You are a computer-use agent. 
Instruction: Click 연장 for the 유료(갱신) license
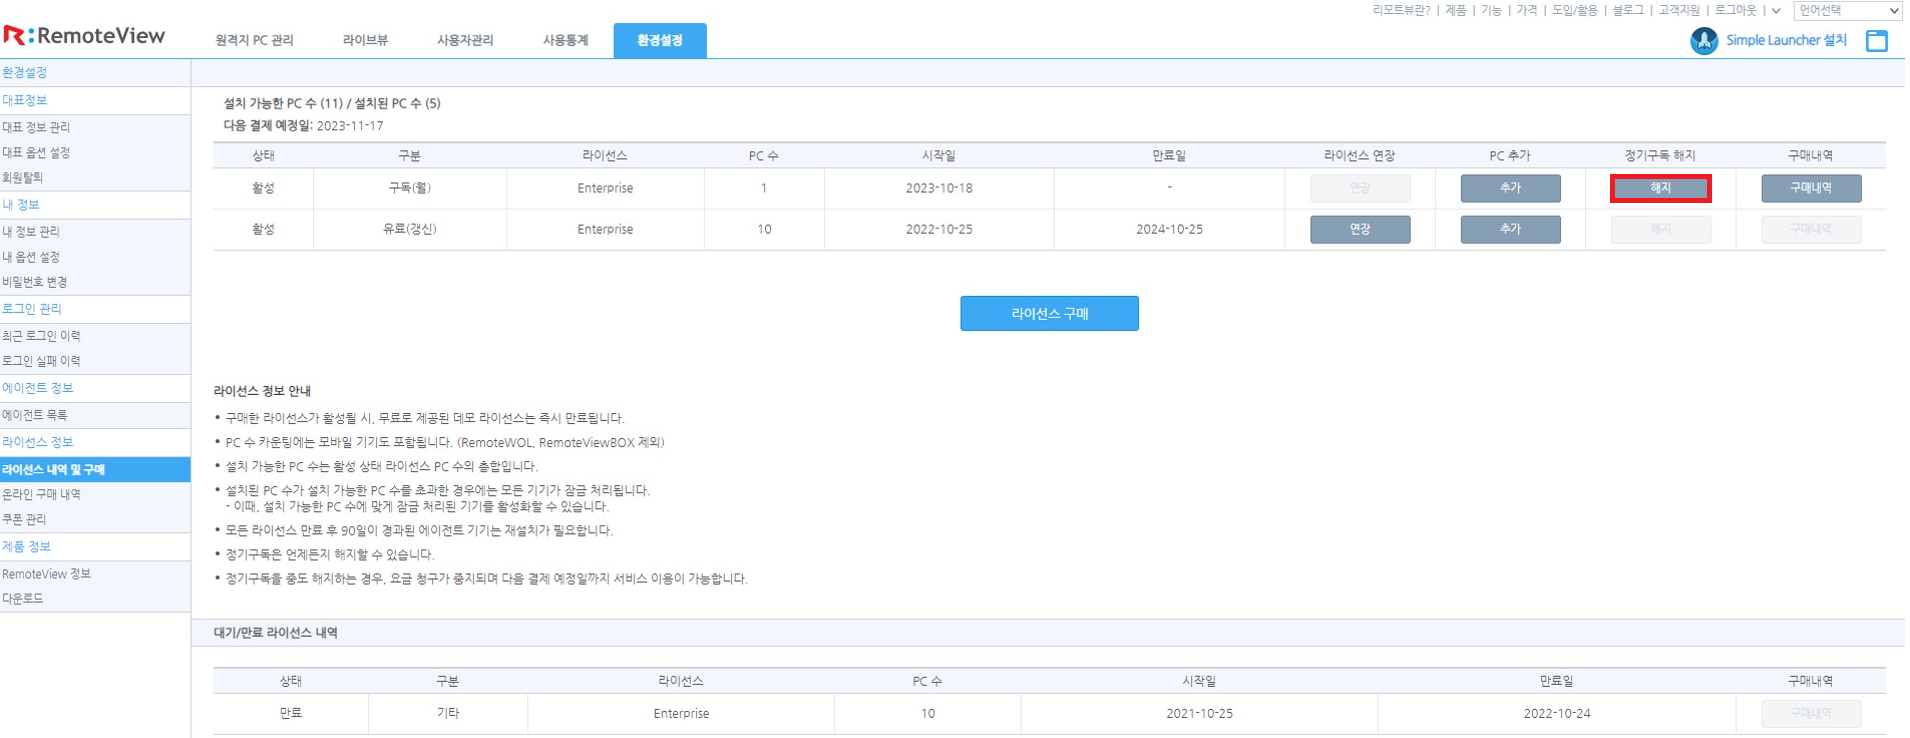[x=1360, y=229]
